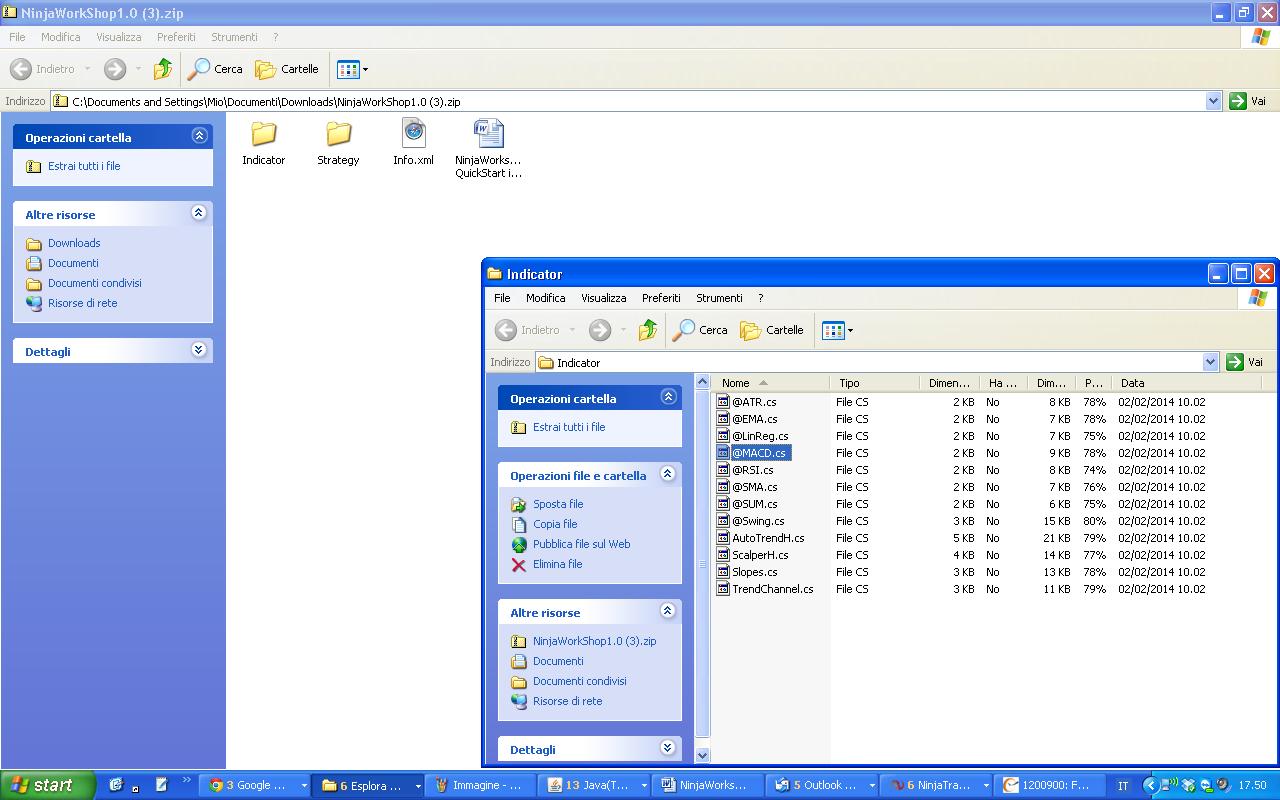Expand Dettagli in the zip window sidebar
Screen dimensions: 1280x800
[199, 350]
